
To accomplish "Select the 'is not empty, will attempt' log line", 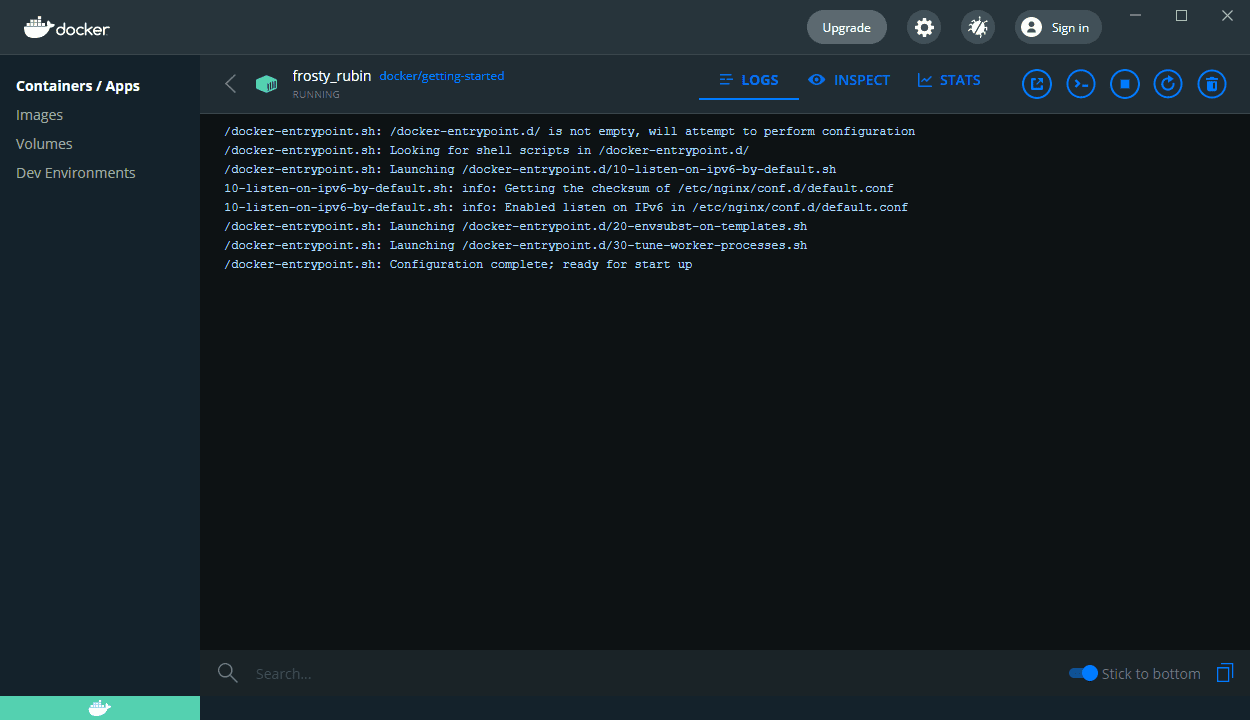I will [570, 132].
